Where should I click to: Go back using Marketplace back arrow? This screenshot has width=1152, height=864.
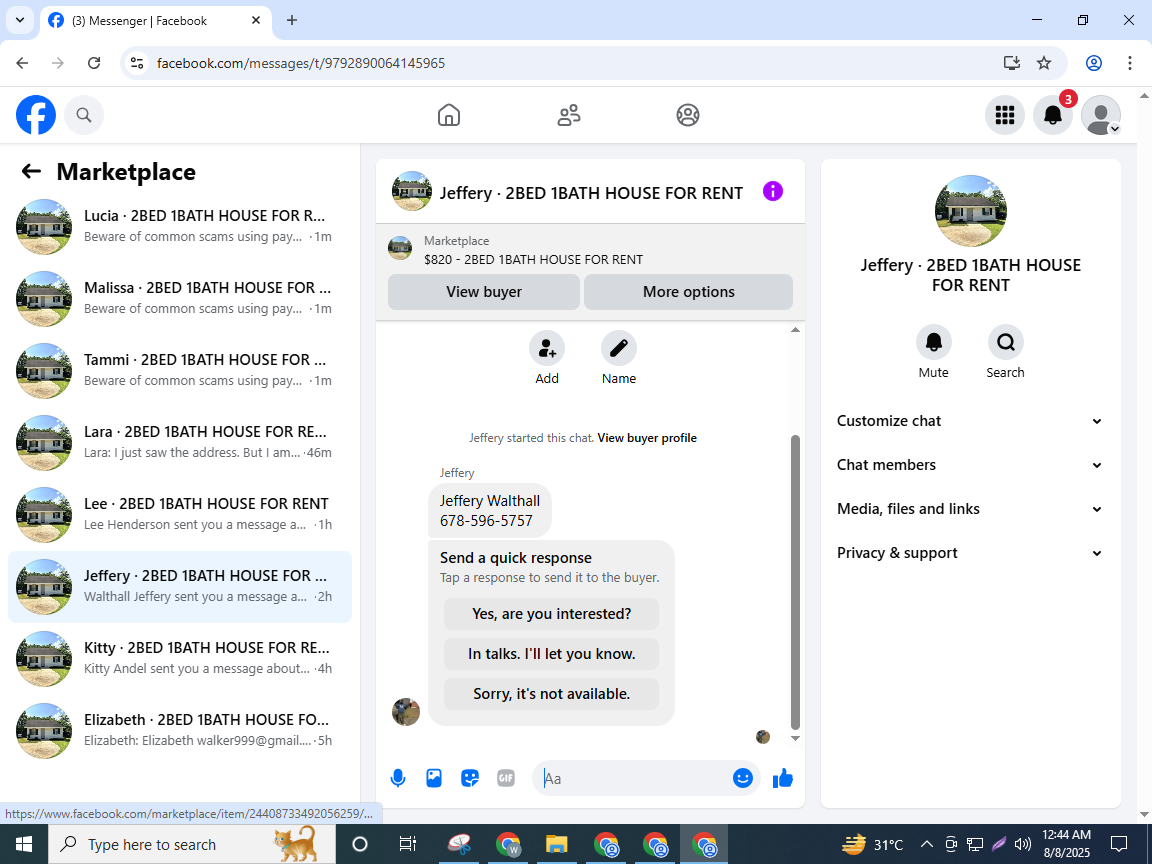click(x=31, y=171)
